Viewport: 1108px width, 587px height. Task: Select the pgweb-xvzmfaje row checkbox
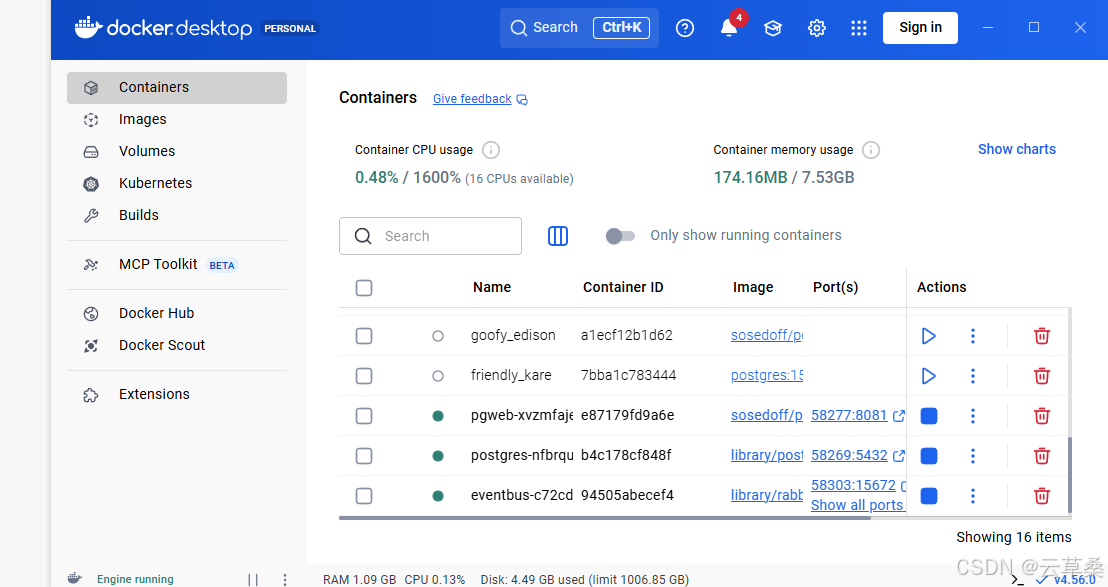364,416
